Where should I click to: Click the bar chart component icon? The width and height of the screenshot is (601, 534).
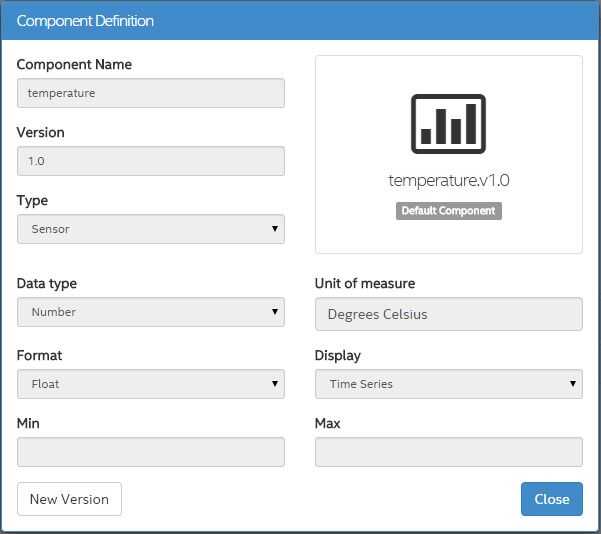pyautogui.click(x=448, y=124)
